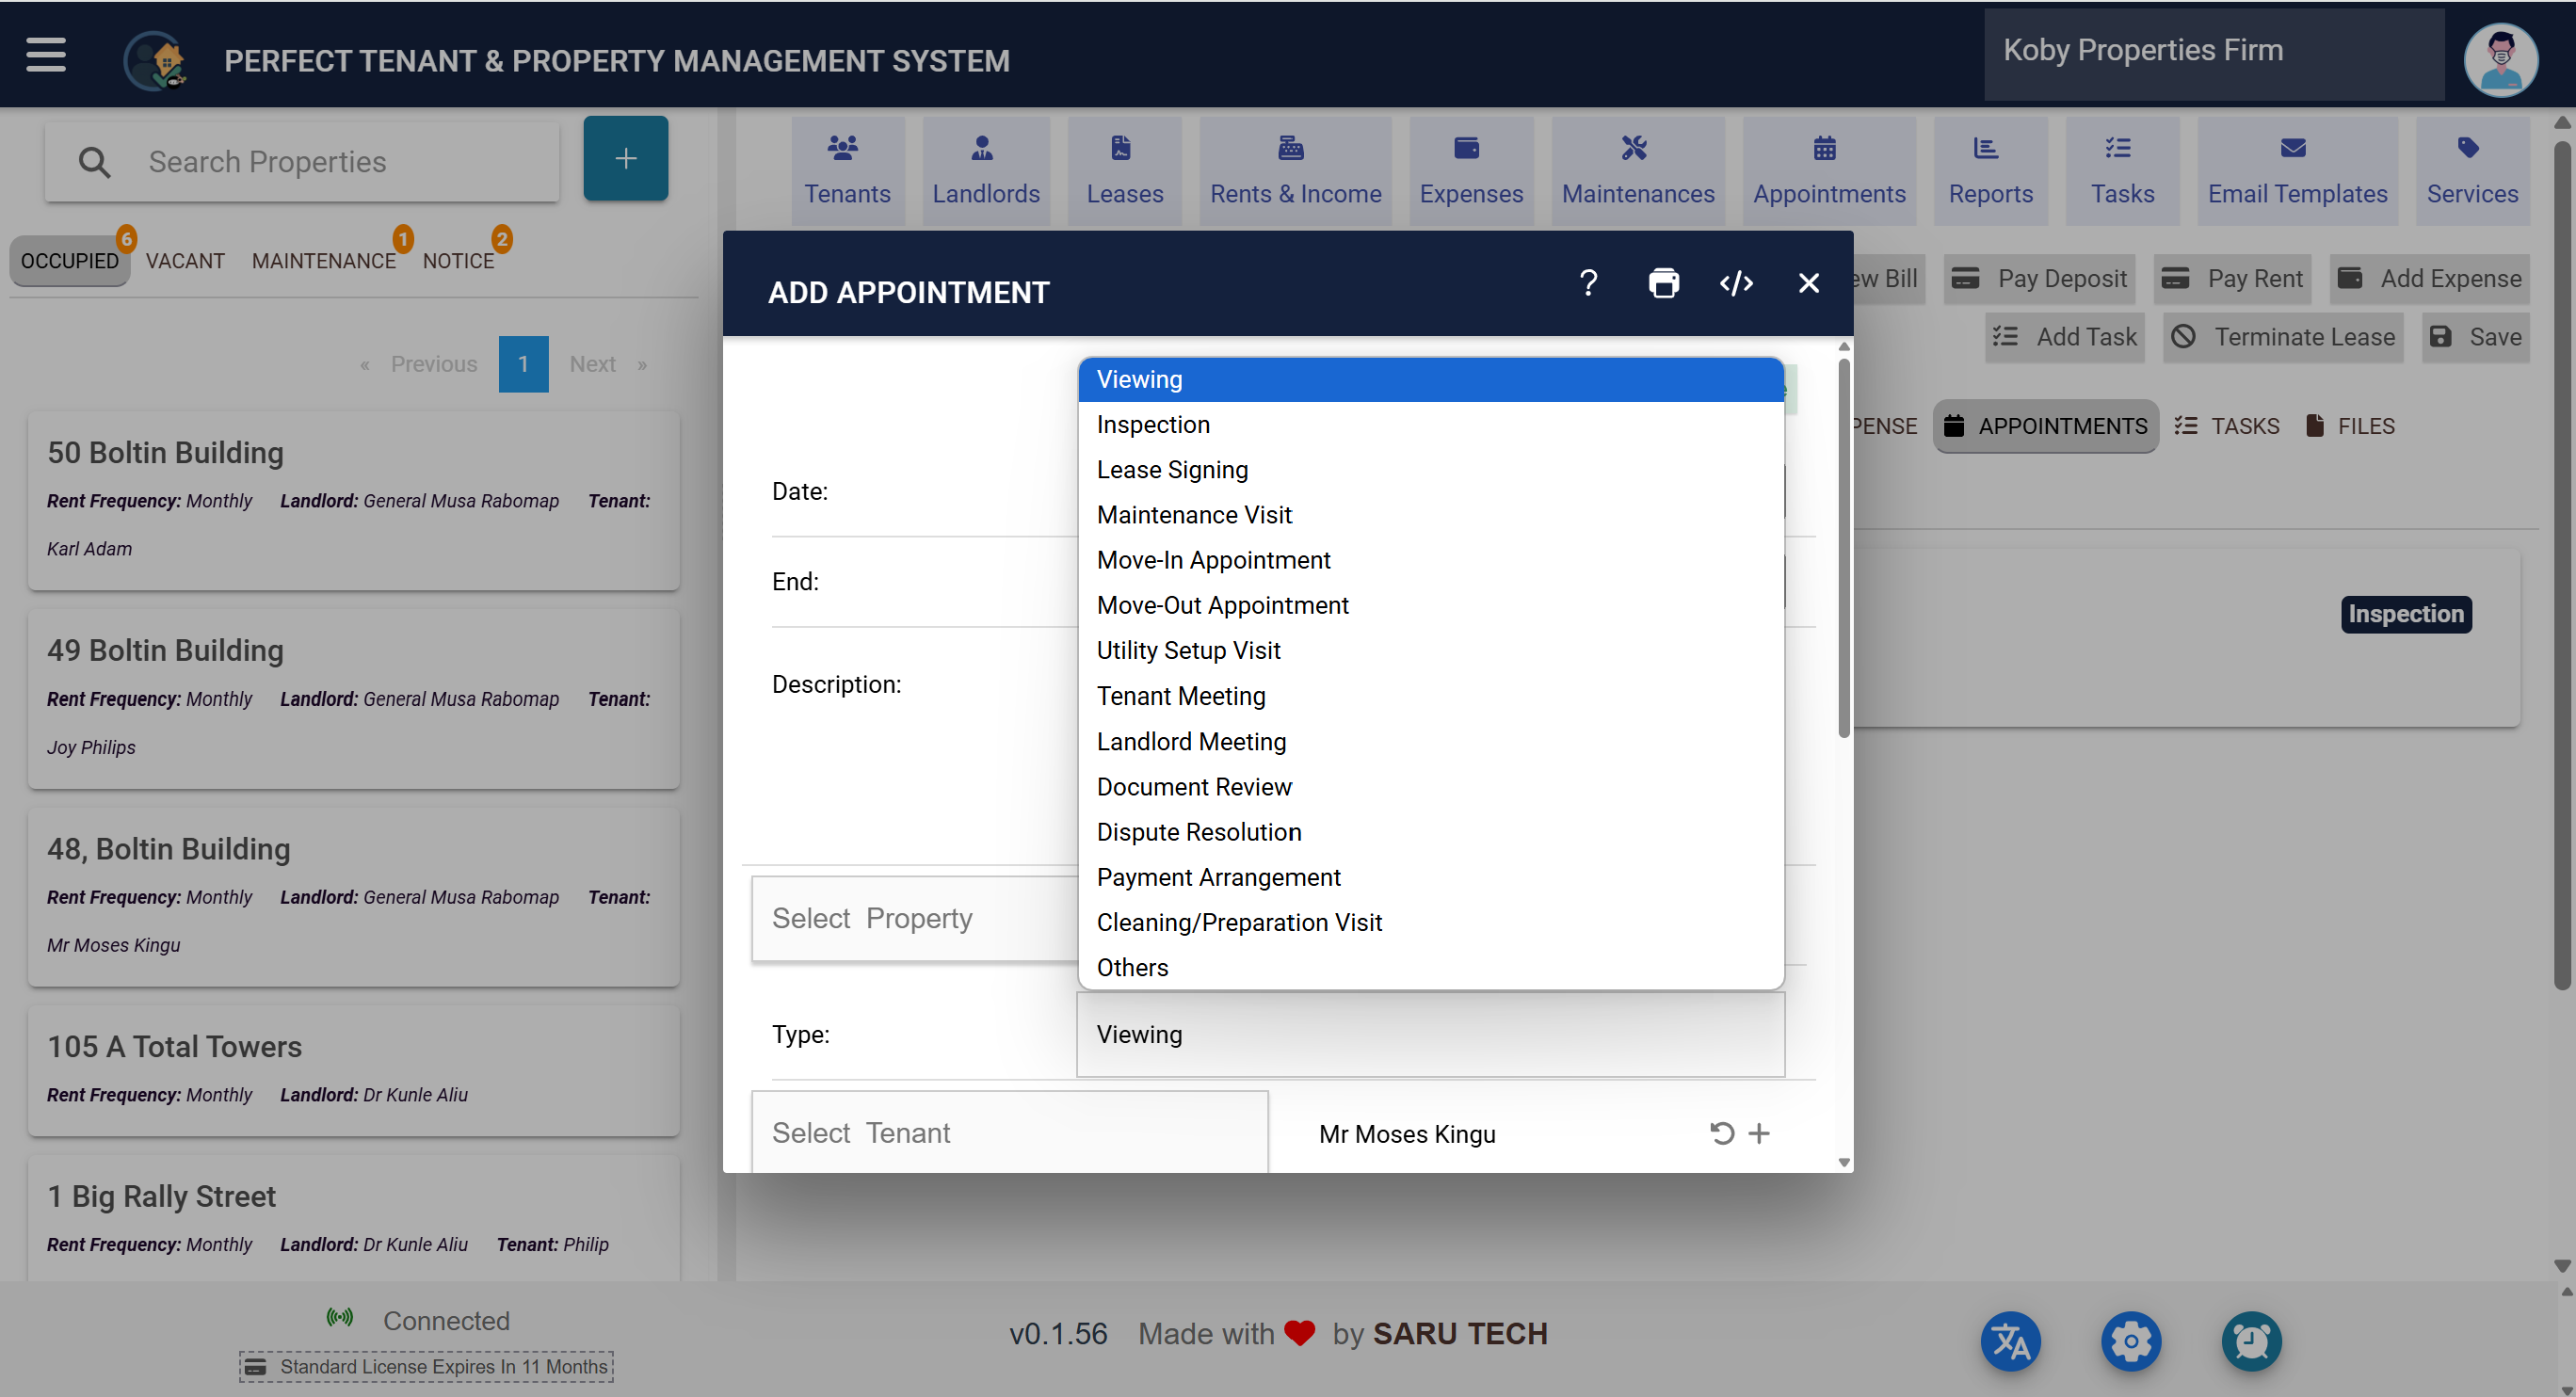Choose the highlighted Viewing option
Viewport: 2576px width, 1397px height.
coord(1431,380)
